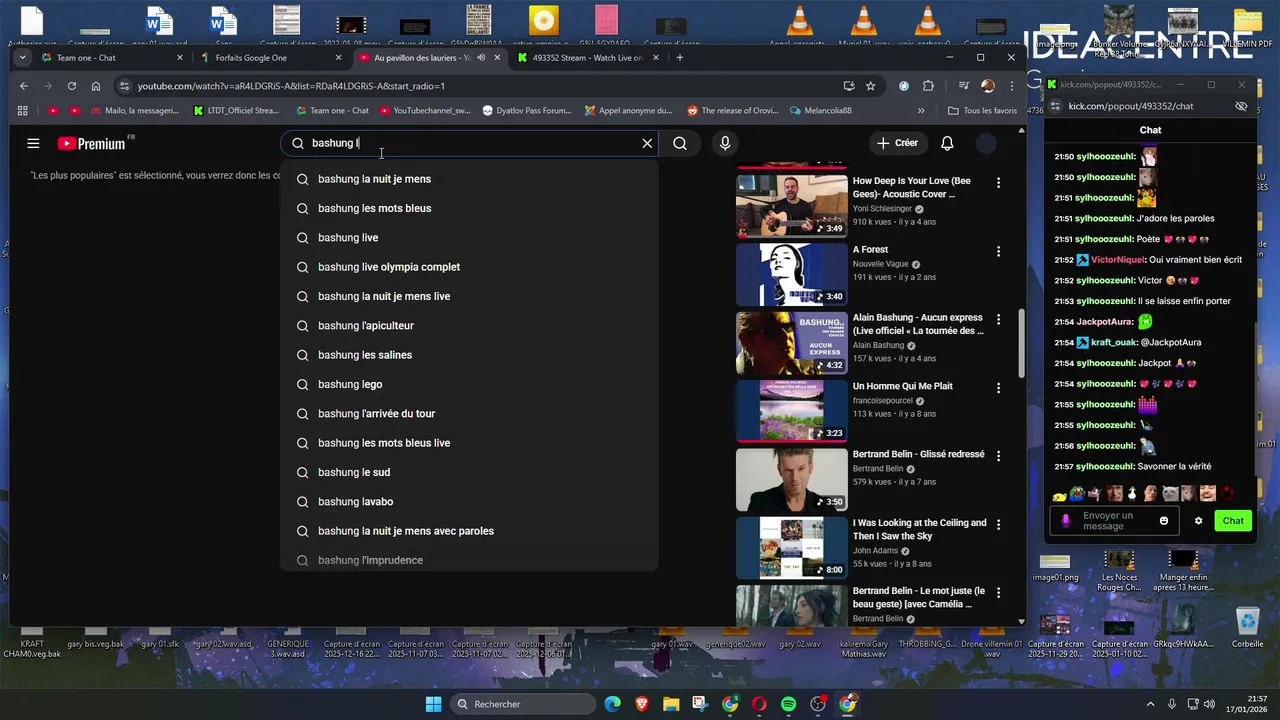Choose suggestion bashung les mots bleus
The width and height of the screenshot is (1280, 720).
469,208
